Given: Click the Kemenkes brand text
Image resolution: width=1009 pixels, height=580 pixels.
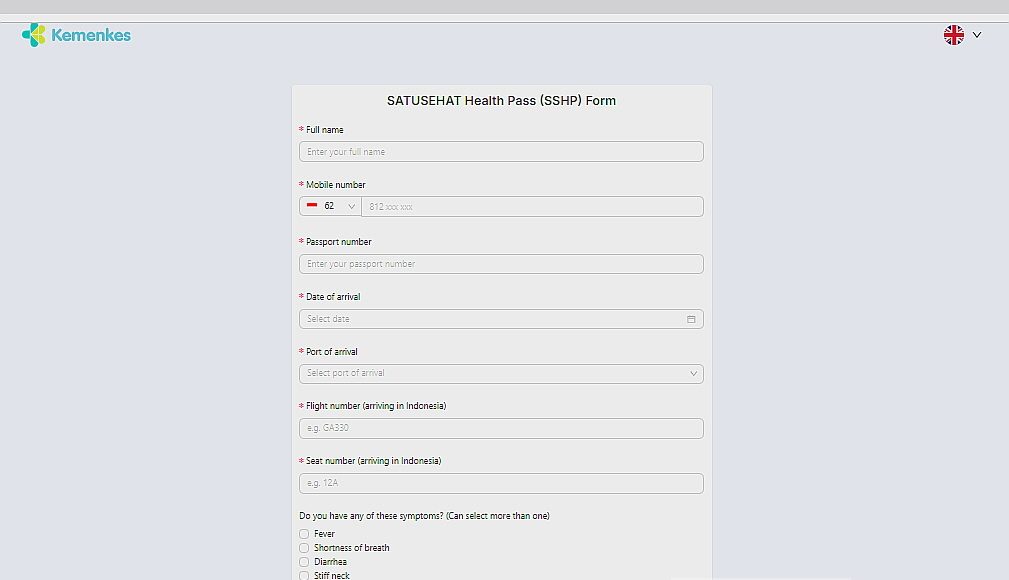Looking at the screenshot, I should [x=91, y=36].
